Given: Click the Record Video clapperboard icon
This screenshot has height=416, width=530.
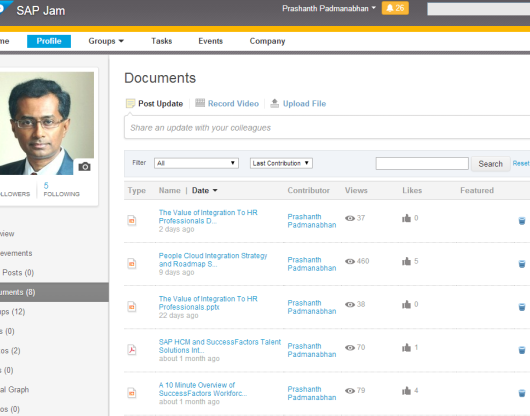Looking at the screenshot, I should 200,103.
